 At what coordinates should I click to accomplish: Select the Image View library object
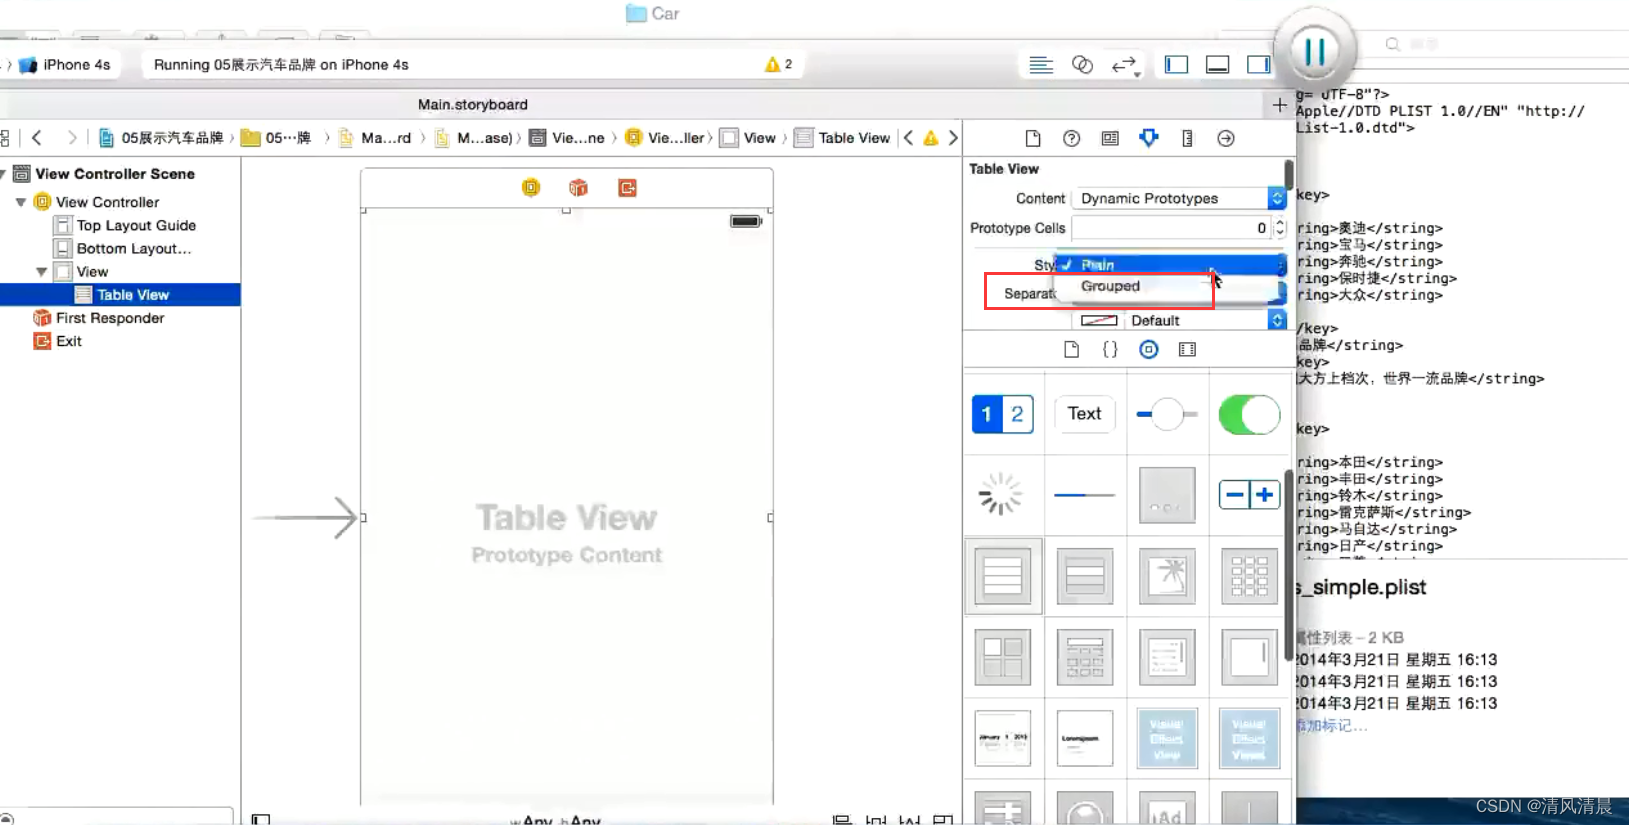1167,576
